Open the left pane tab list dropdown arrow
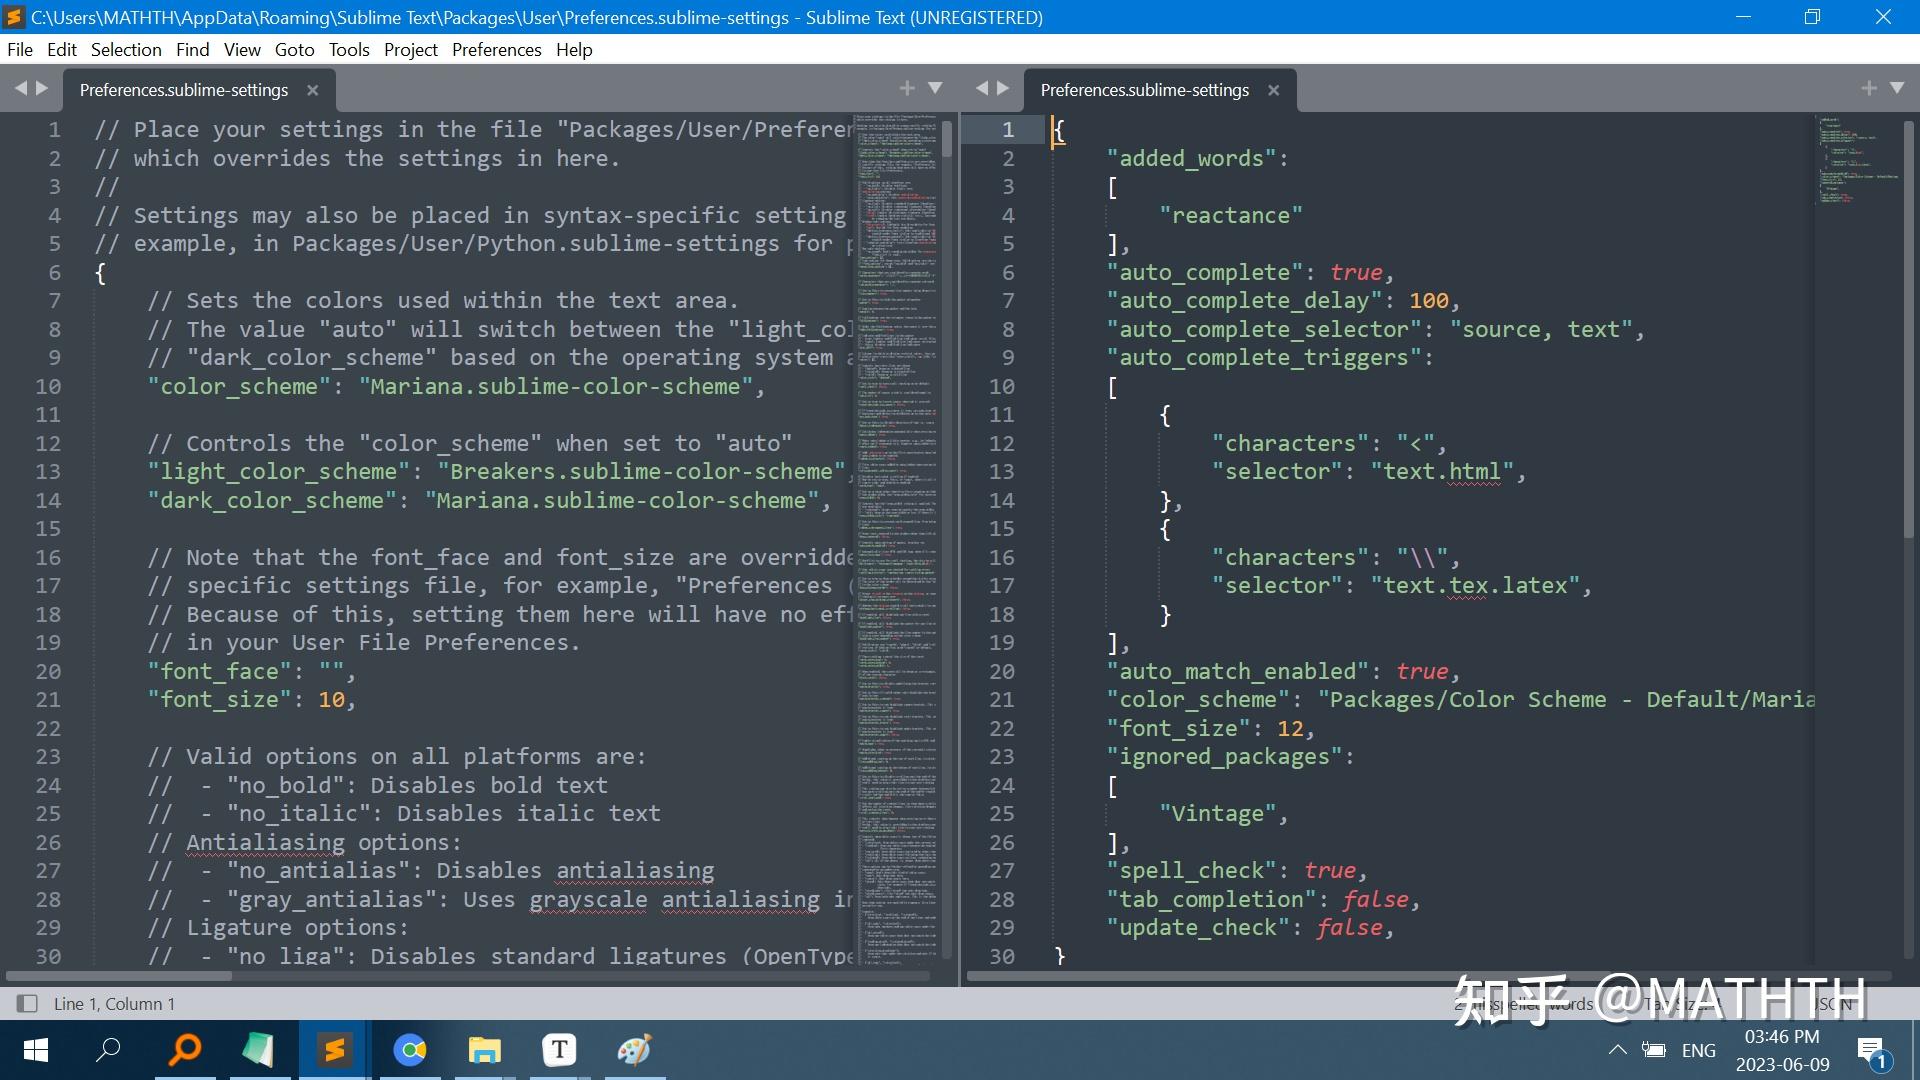This screenshot has height=1080, width=1920. (935, 88)
